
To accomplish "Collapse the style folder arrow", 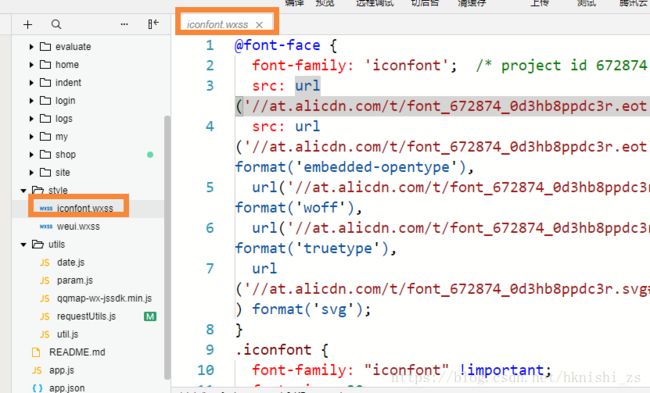I will [x=24, y=191].
